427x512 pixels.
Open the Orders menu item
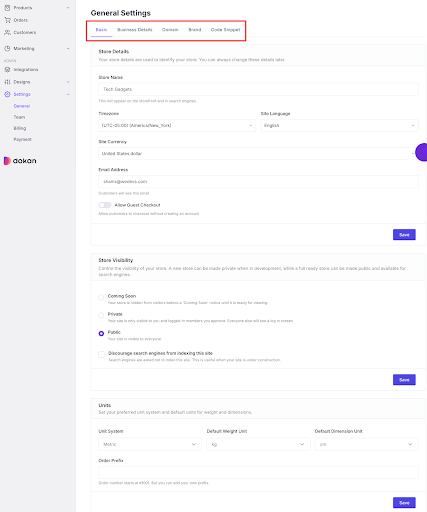(21, 20)
